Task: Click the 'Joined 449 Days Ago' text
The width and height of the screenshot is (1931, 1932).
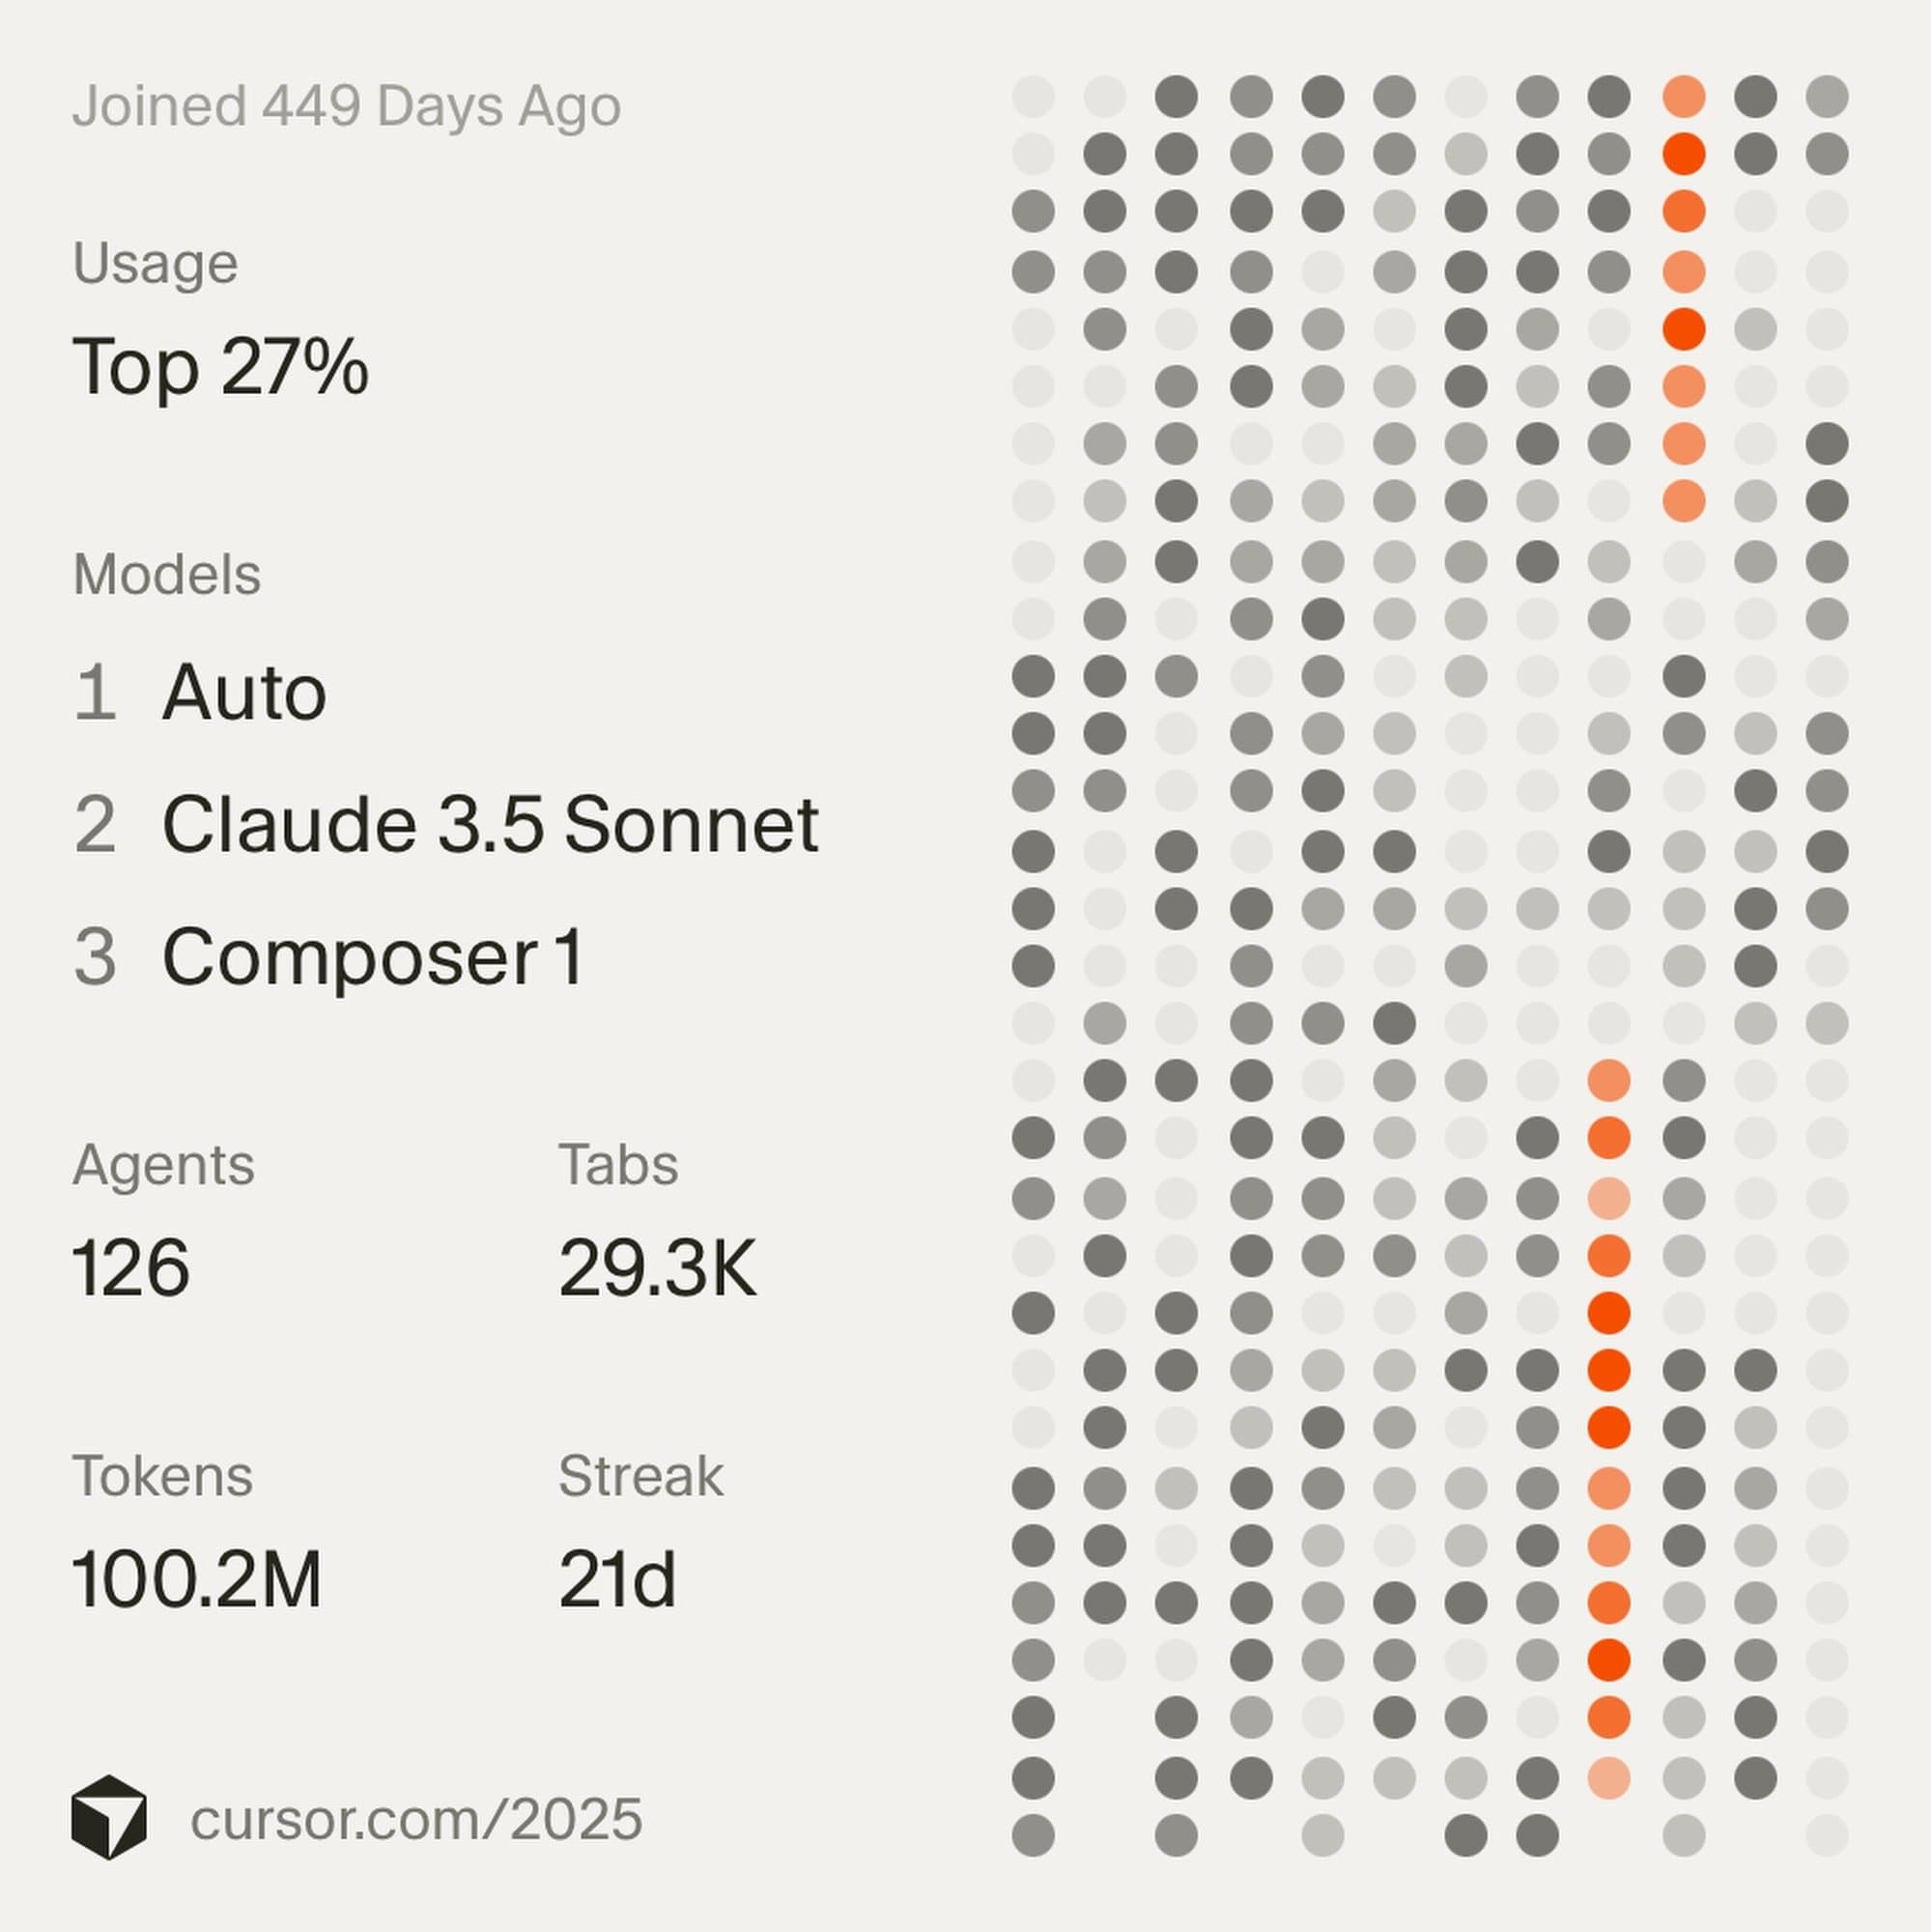Action: [x=346, y=106]
